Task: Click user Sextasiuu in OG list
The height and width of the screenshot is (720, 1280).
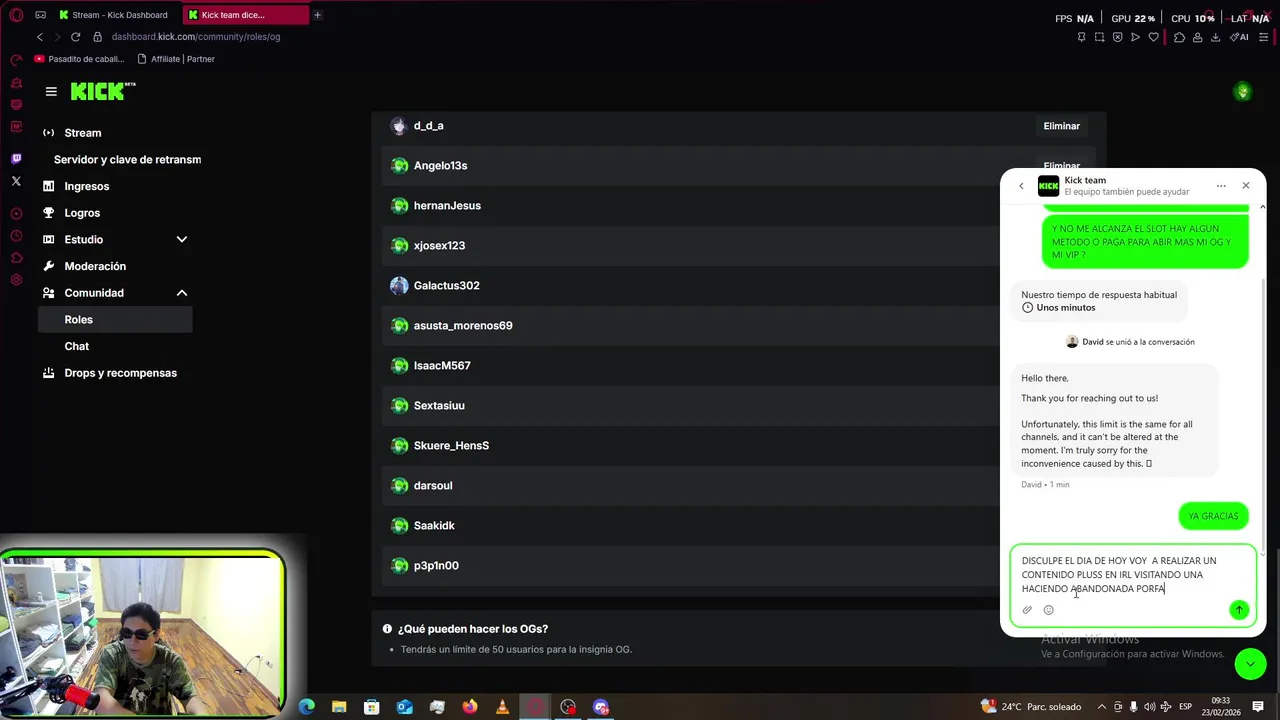Action: point(439,406)
